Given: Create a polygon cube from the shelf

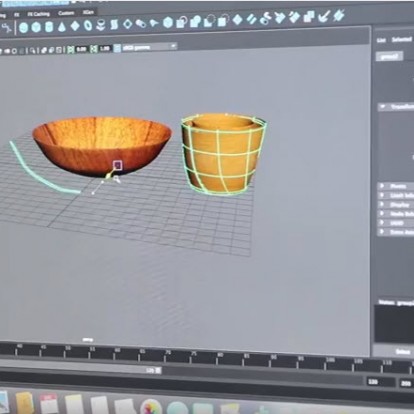Looking at the screenshot, I should [x=36, y=27].
